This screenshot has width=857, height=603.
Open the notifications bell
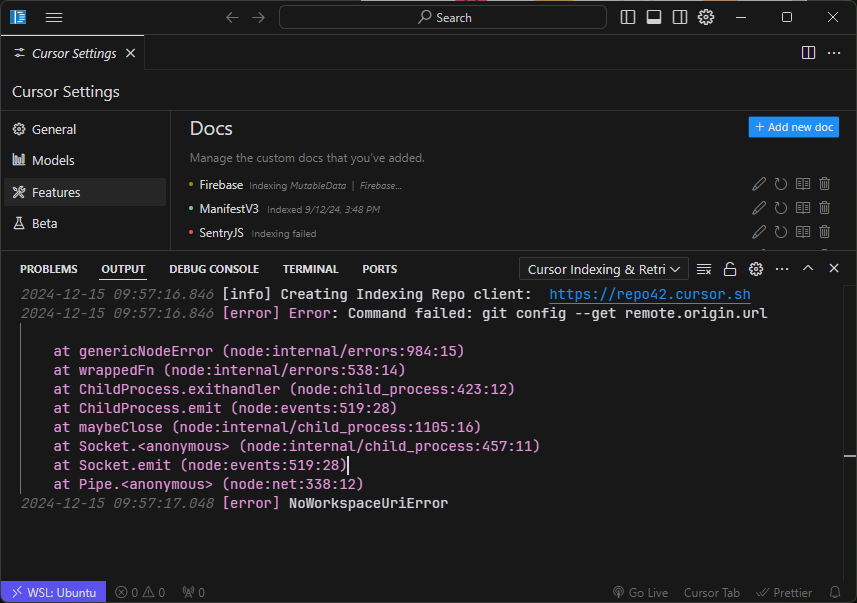(x=835, y=592)
